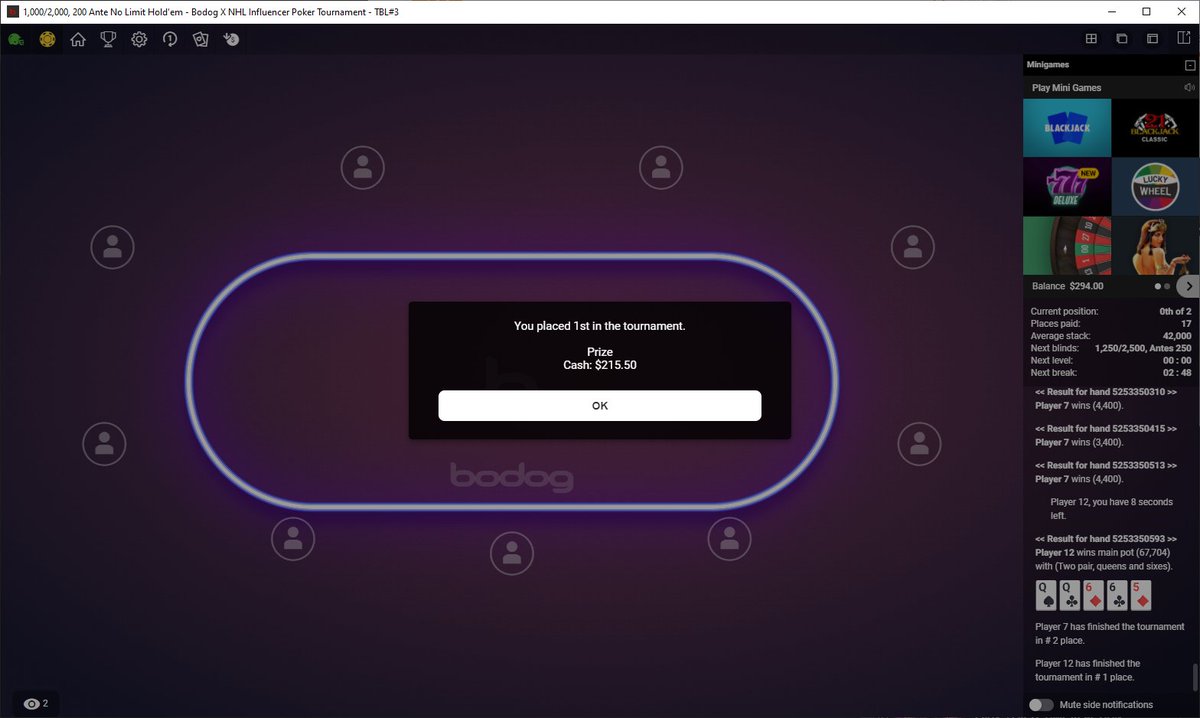
Task: Click 'You placed 1st in the tournament.' message
Action: point(600,326)
